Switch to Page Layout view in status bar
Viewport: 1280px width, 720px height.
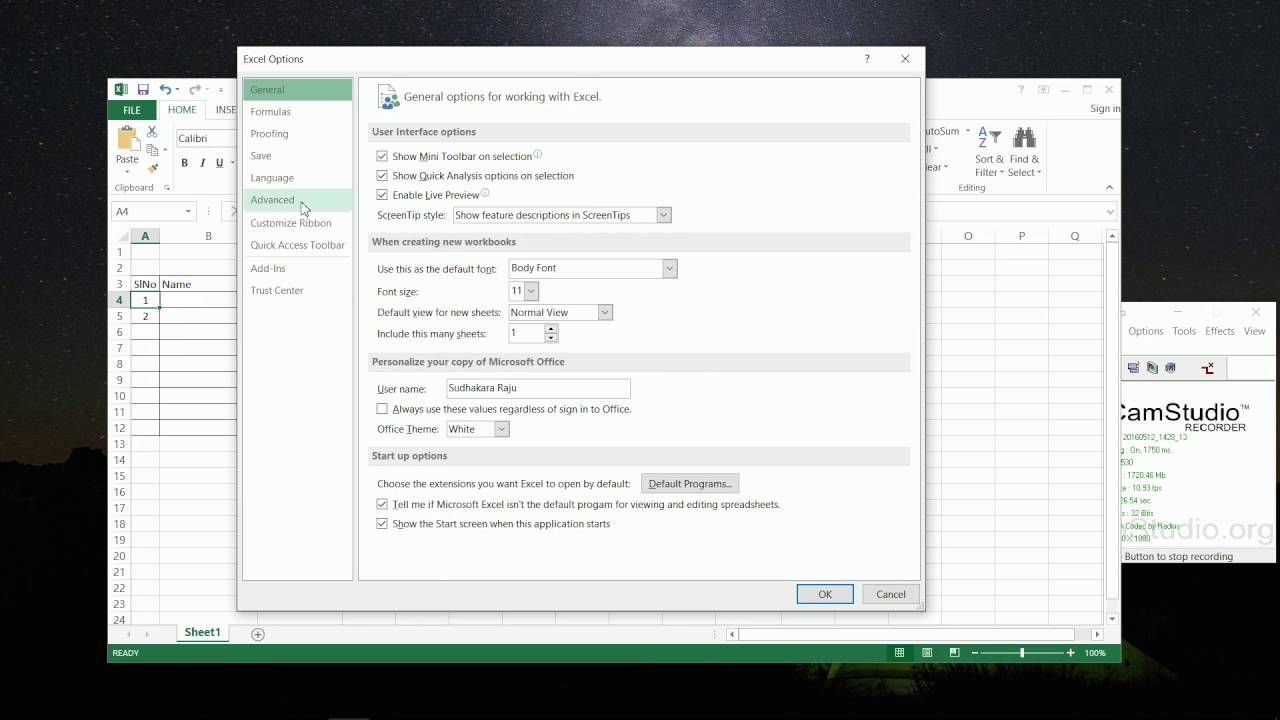pos(927,653)
